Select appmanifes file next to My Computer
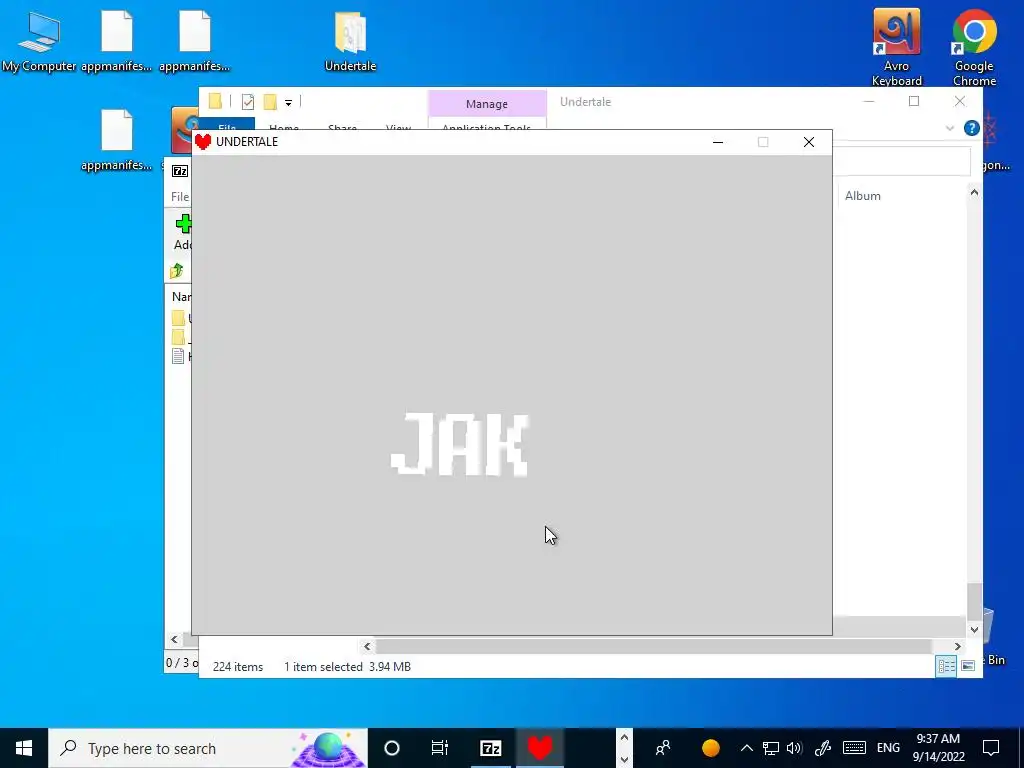 (117, 41)
